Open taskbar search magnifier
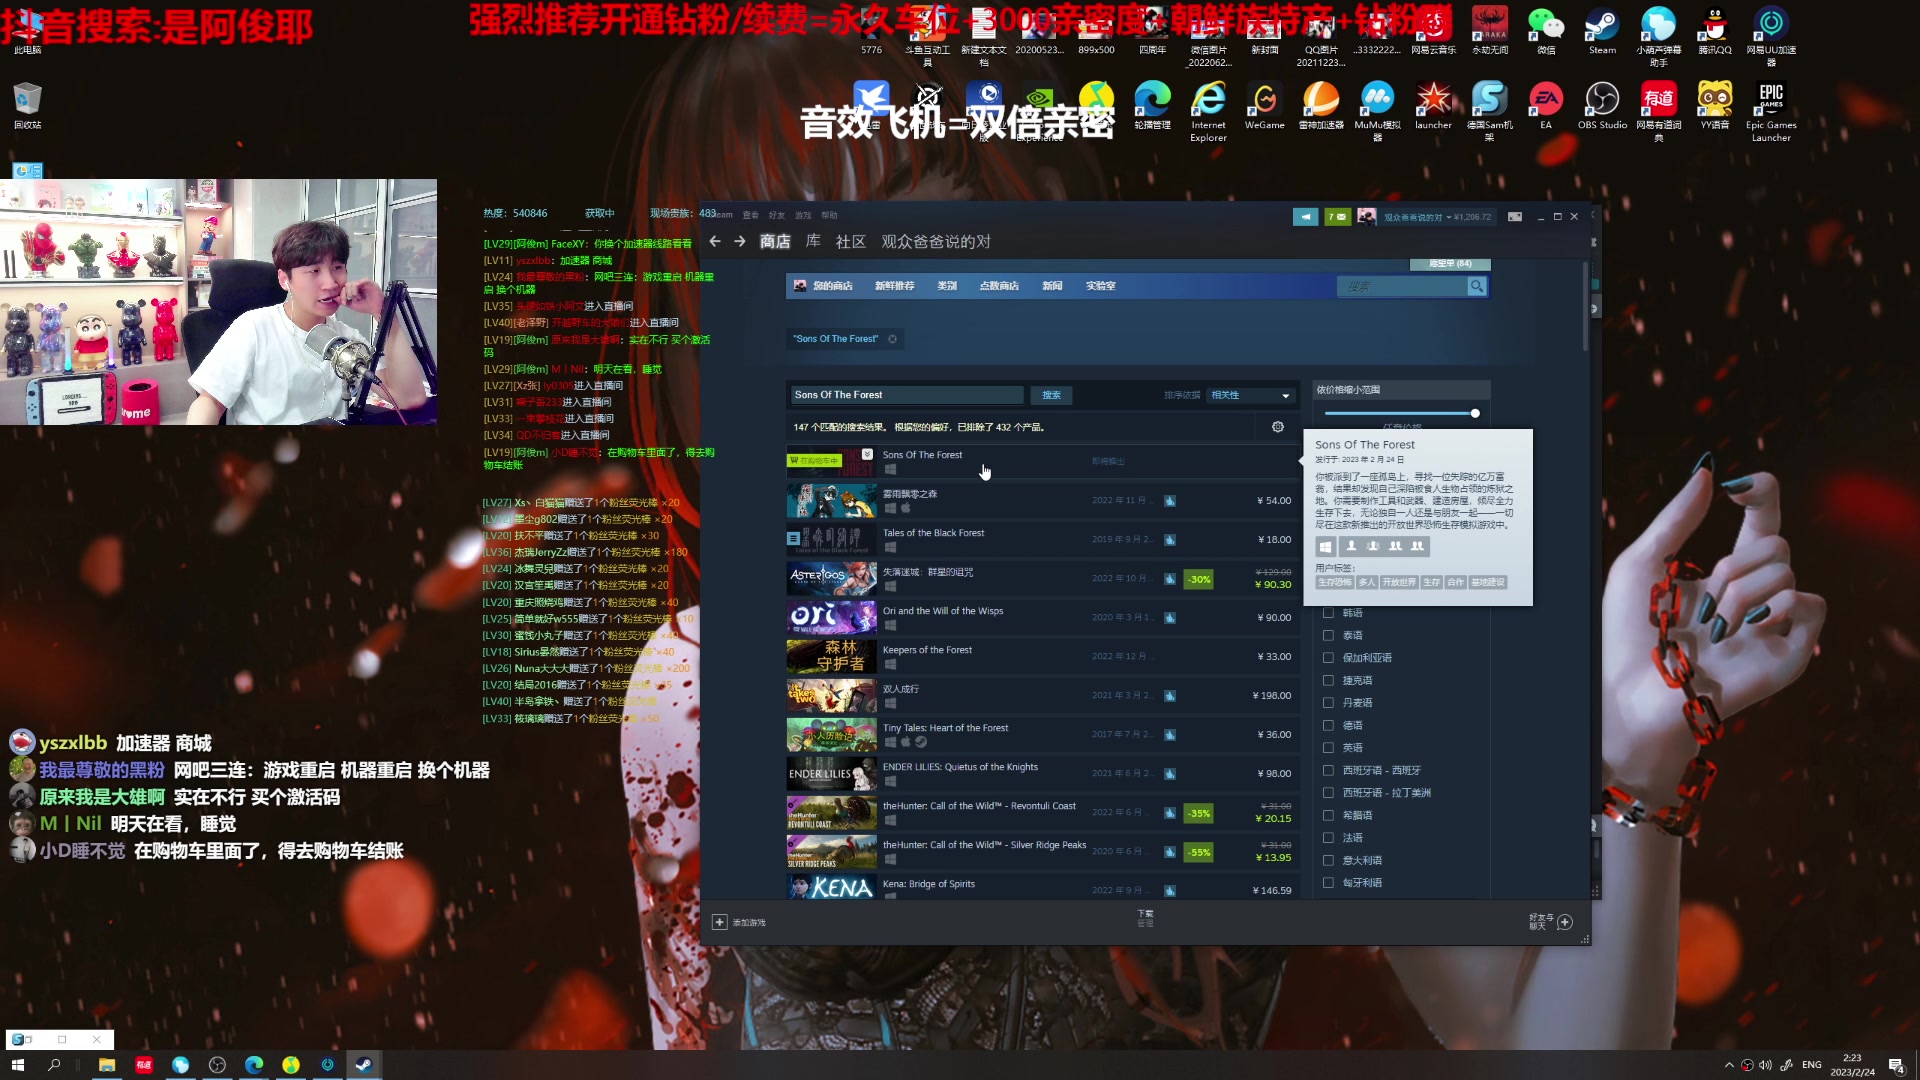The height and width of the screenshot is (1080, 1920). (x=54, y=1065)
